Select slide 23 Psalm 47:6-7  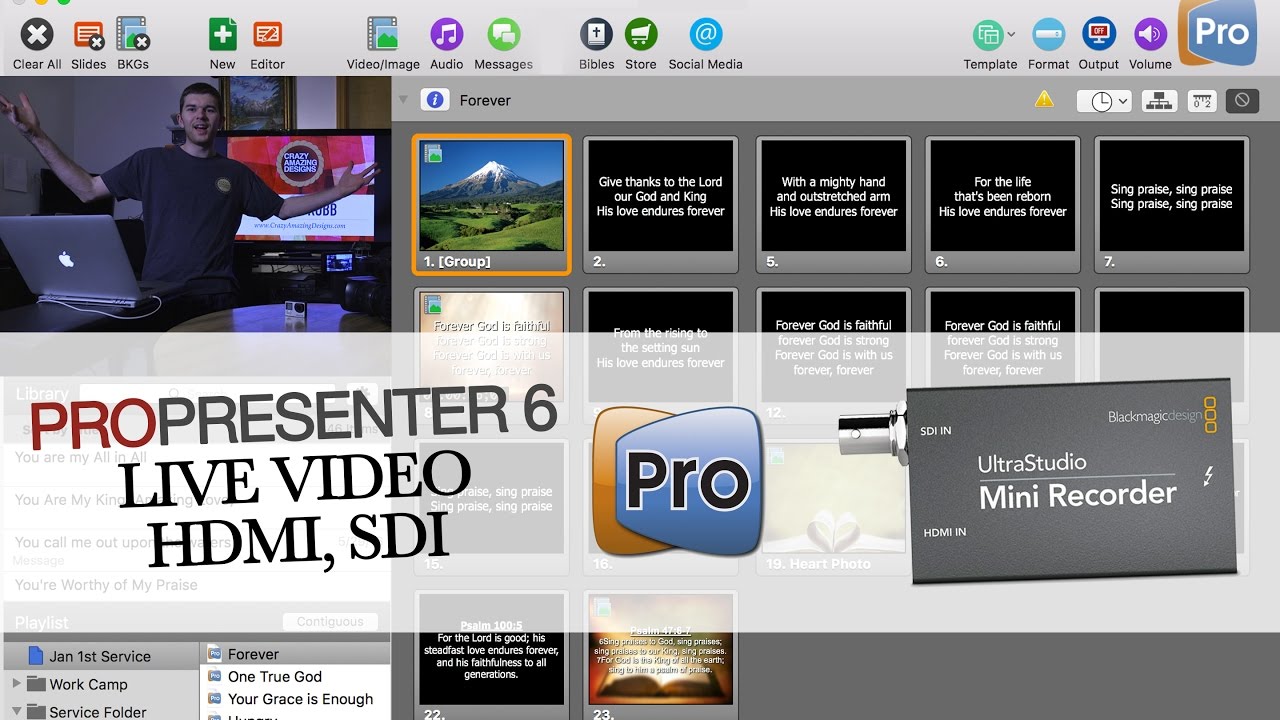pyautogui.click(x=661, y=656)
